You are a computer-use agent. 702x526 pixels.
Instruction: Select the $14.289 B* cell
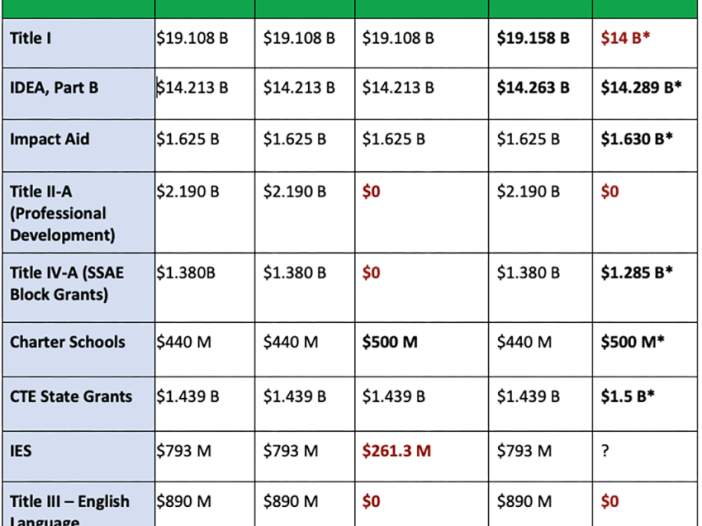(x=641, y=88)
